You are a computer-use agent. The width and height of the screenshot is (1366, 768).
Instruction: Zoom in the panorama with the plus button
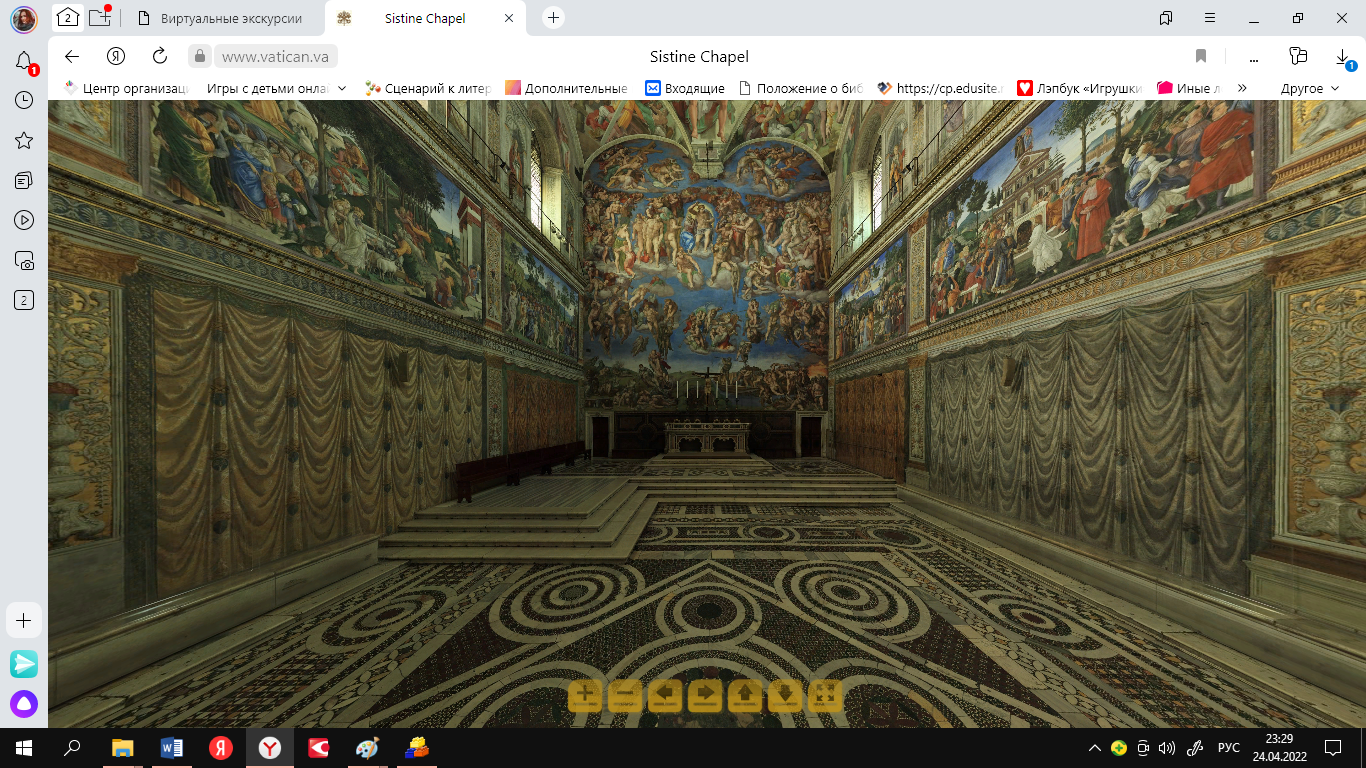pyautogui.click(x=585, y=695)
